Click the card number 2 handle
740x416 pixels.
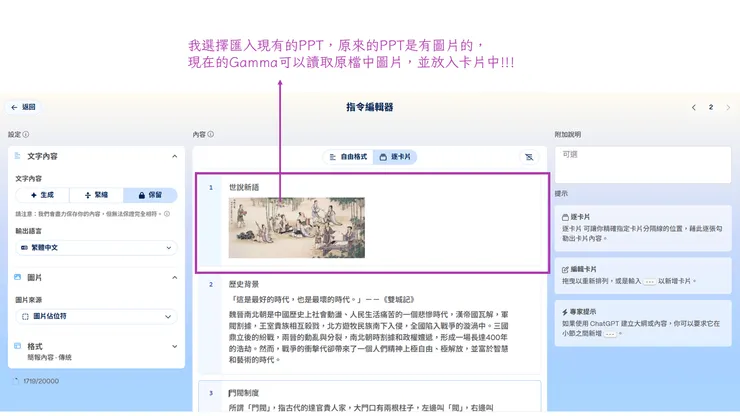pos(211,284)
